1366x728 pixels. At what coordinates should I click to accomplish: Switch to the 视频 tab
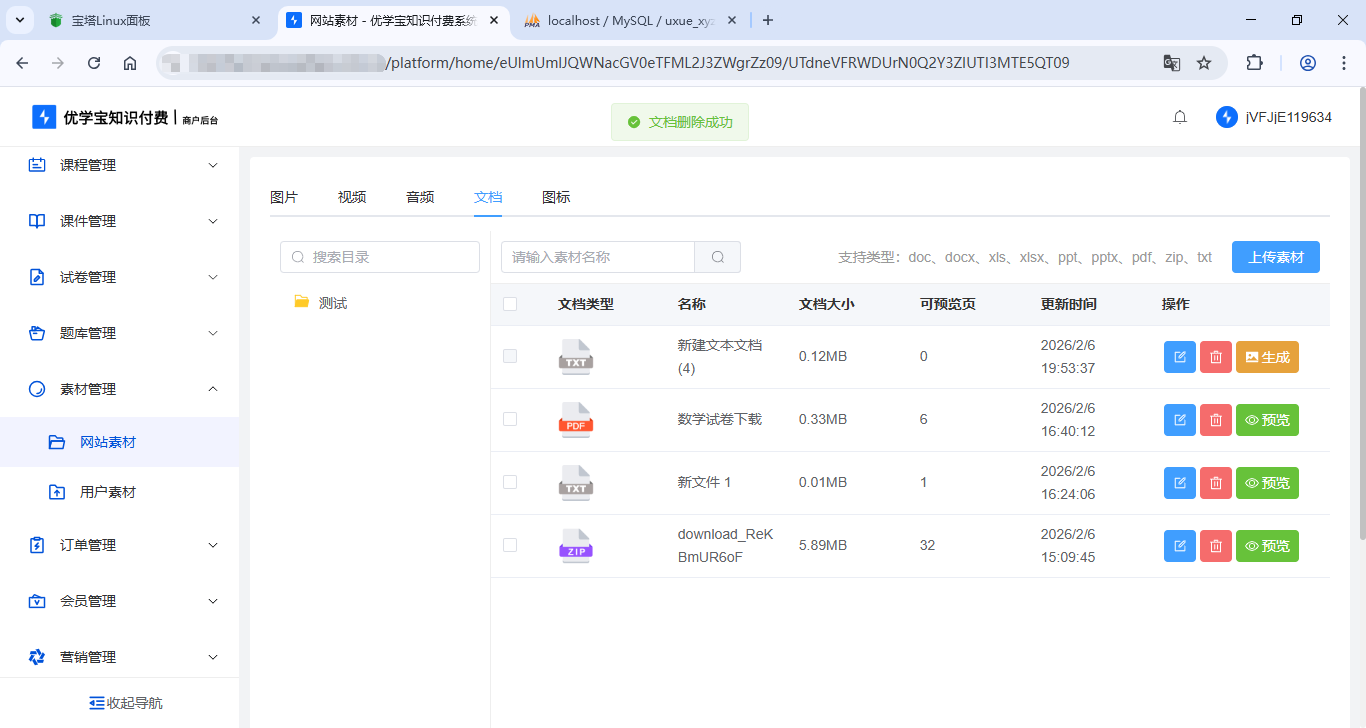point(351,197)
